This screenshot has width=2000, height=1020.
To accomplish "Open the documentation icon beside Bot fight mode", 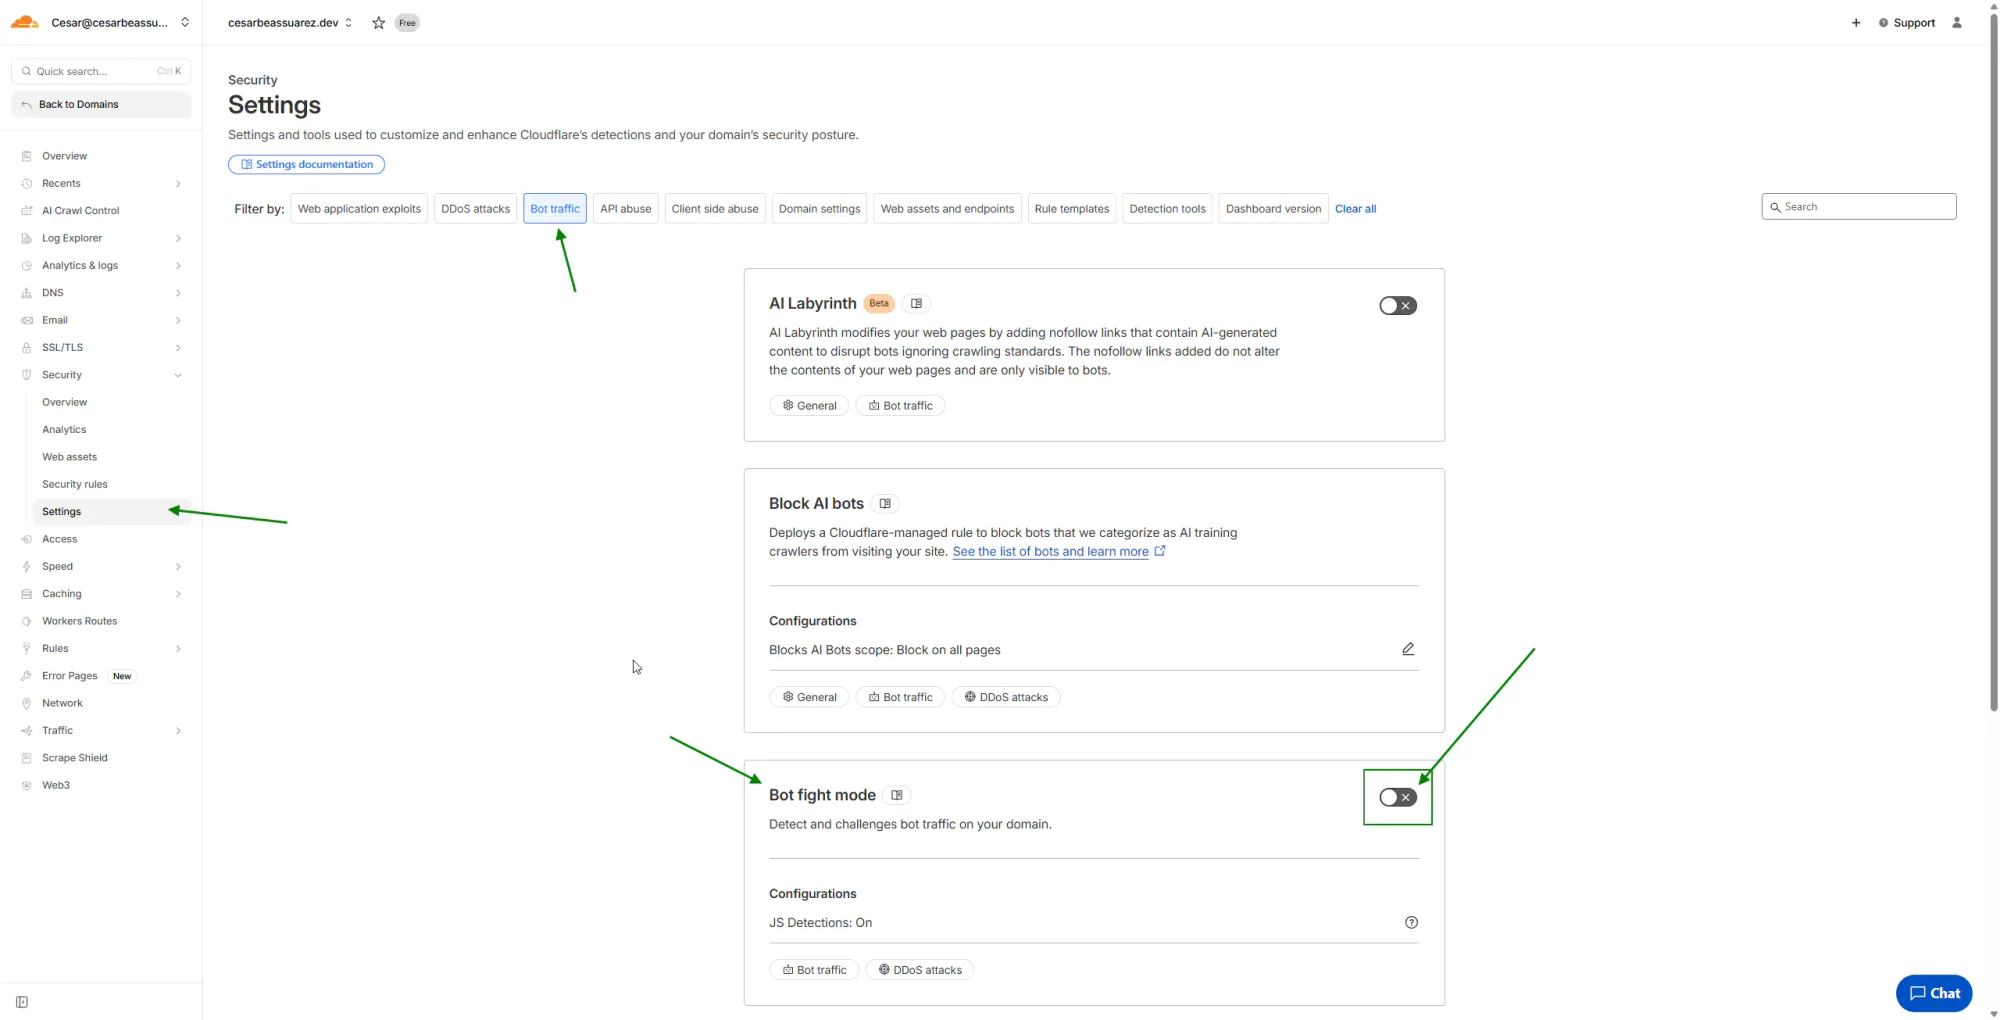I will [x=897, y=795].
